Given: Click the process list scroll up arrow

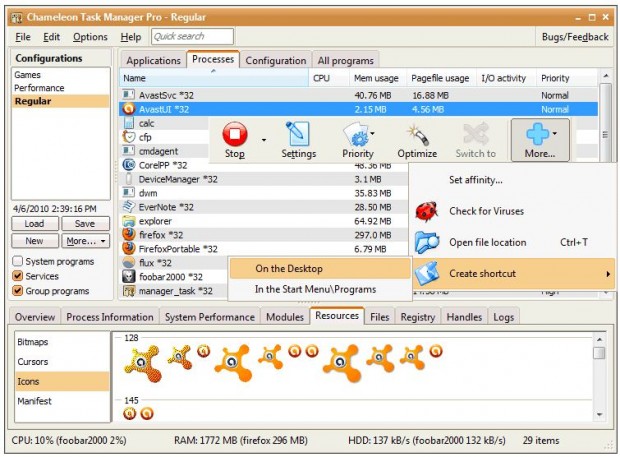Looking at the screenshot, I should click(x=606, y=76).
